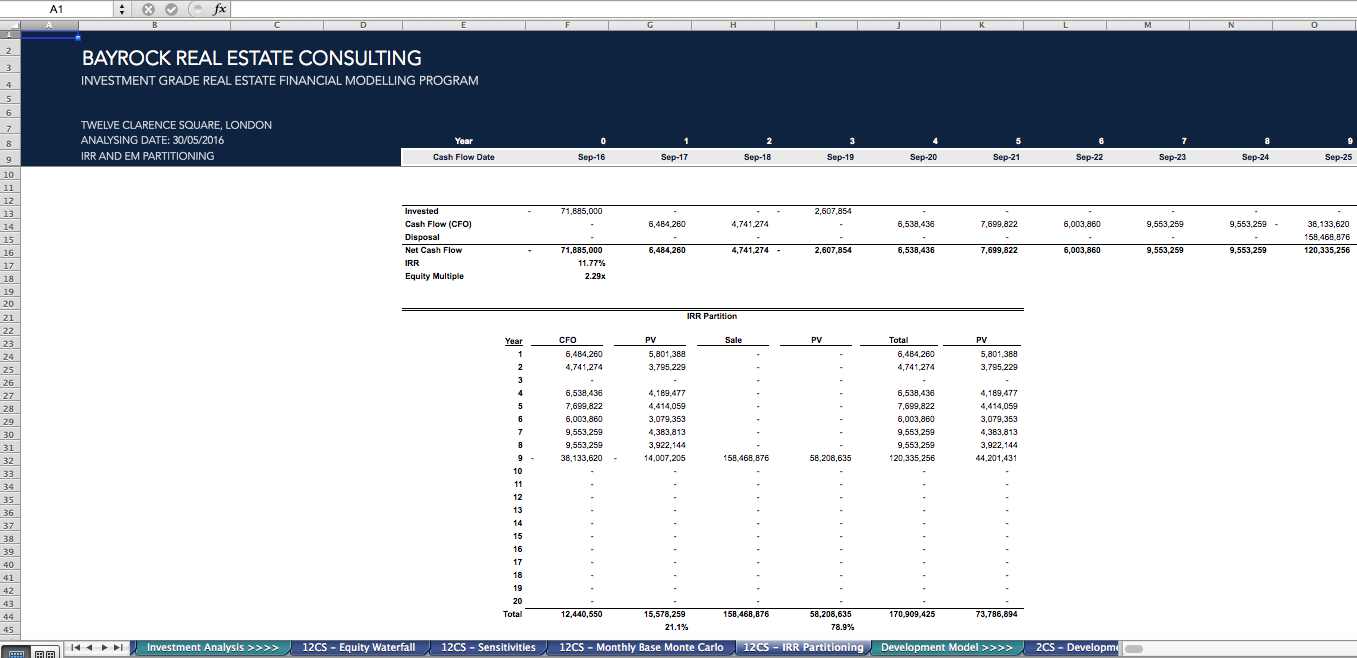This screenshot has width=1357, height=658.
Task: Click the total PV value 73,786,894
Action: (995, 614)
